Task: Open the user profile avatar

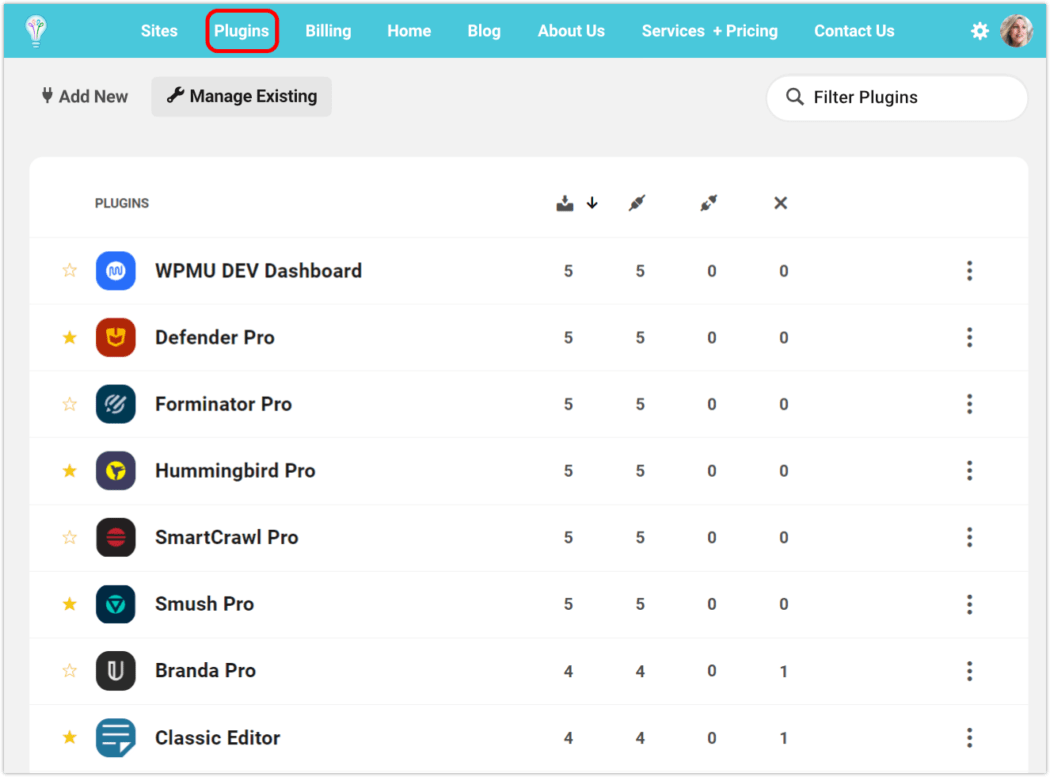Action: pos(1016,31)
